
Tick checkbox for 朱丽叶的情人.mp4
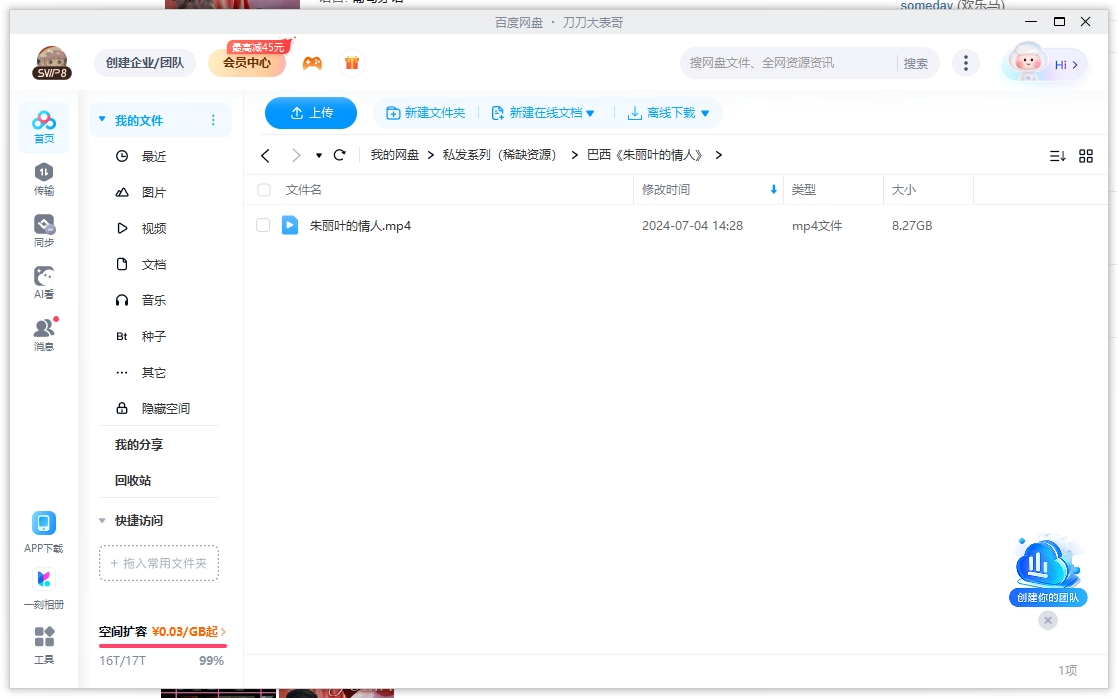(x=263, y=225)
